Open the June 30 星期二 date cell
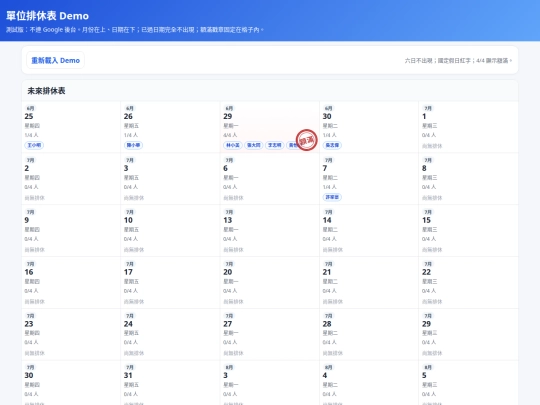Screen dimensions: 540x405 (369, 127)
